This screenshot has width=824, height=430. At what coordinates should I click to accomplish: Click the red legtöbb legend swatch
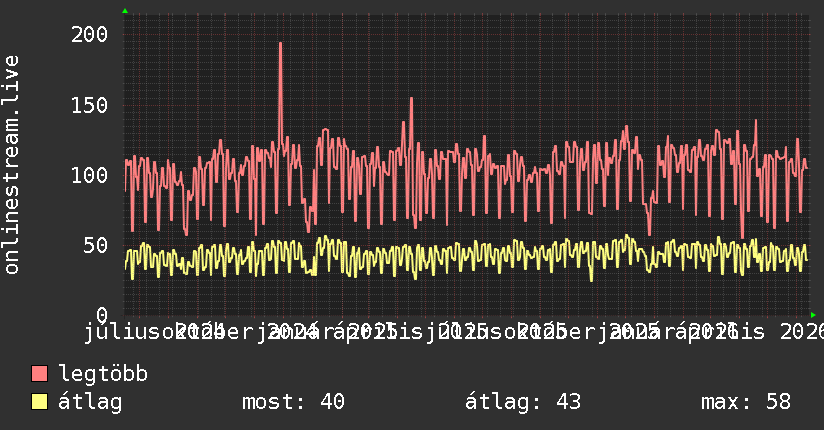[x=39, y=373]
